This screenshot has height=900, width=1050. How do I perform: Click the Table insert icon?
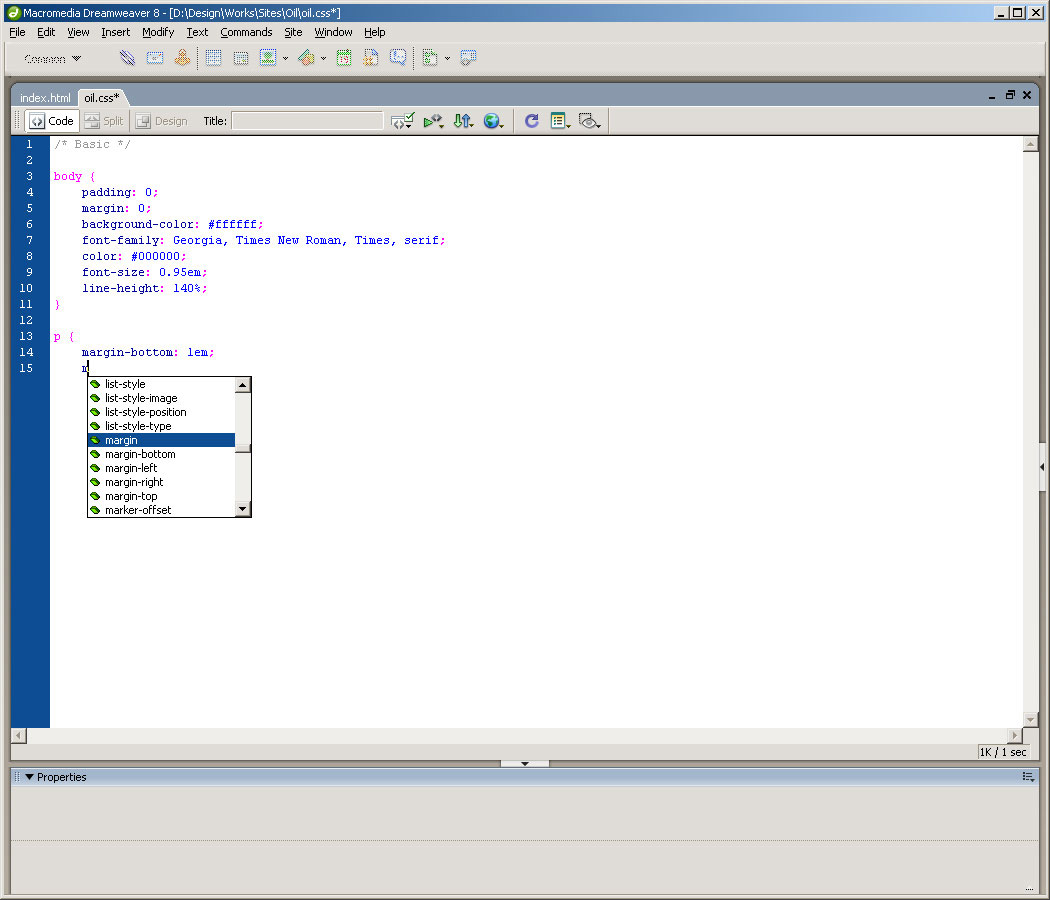point(214,58)
